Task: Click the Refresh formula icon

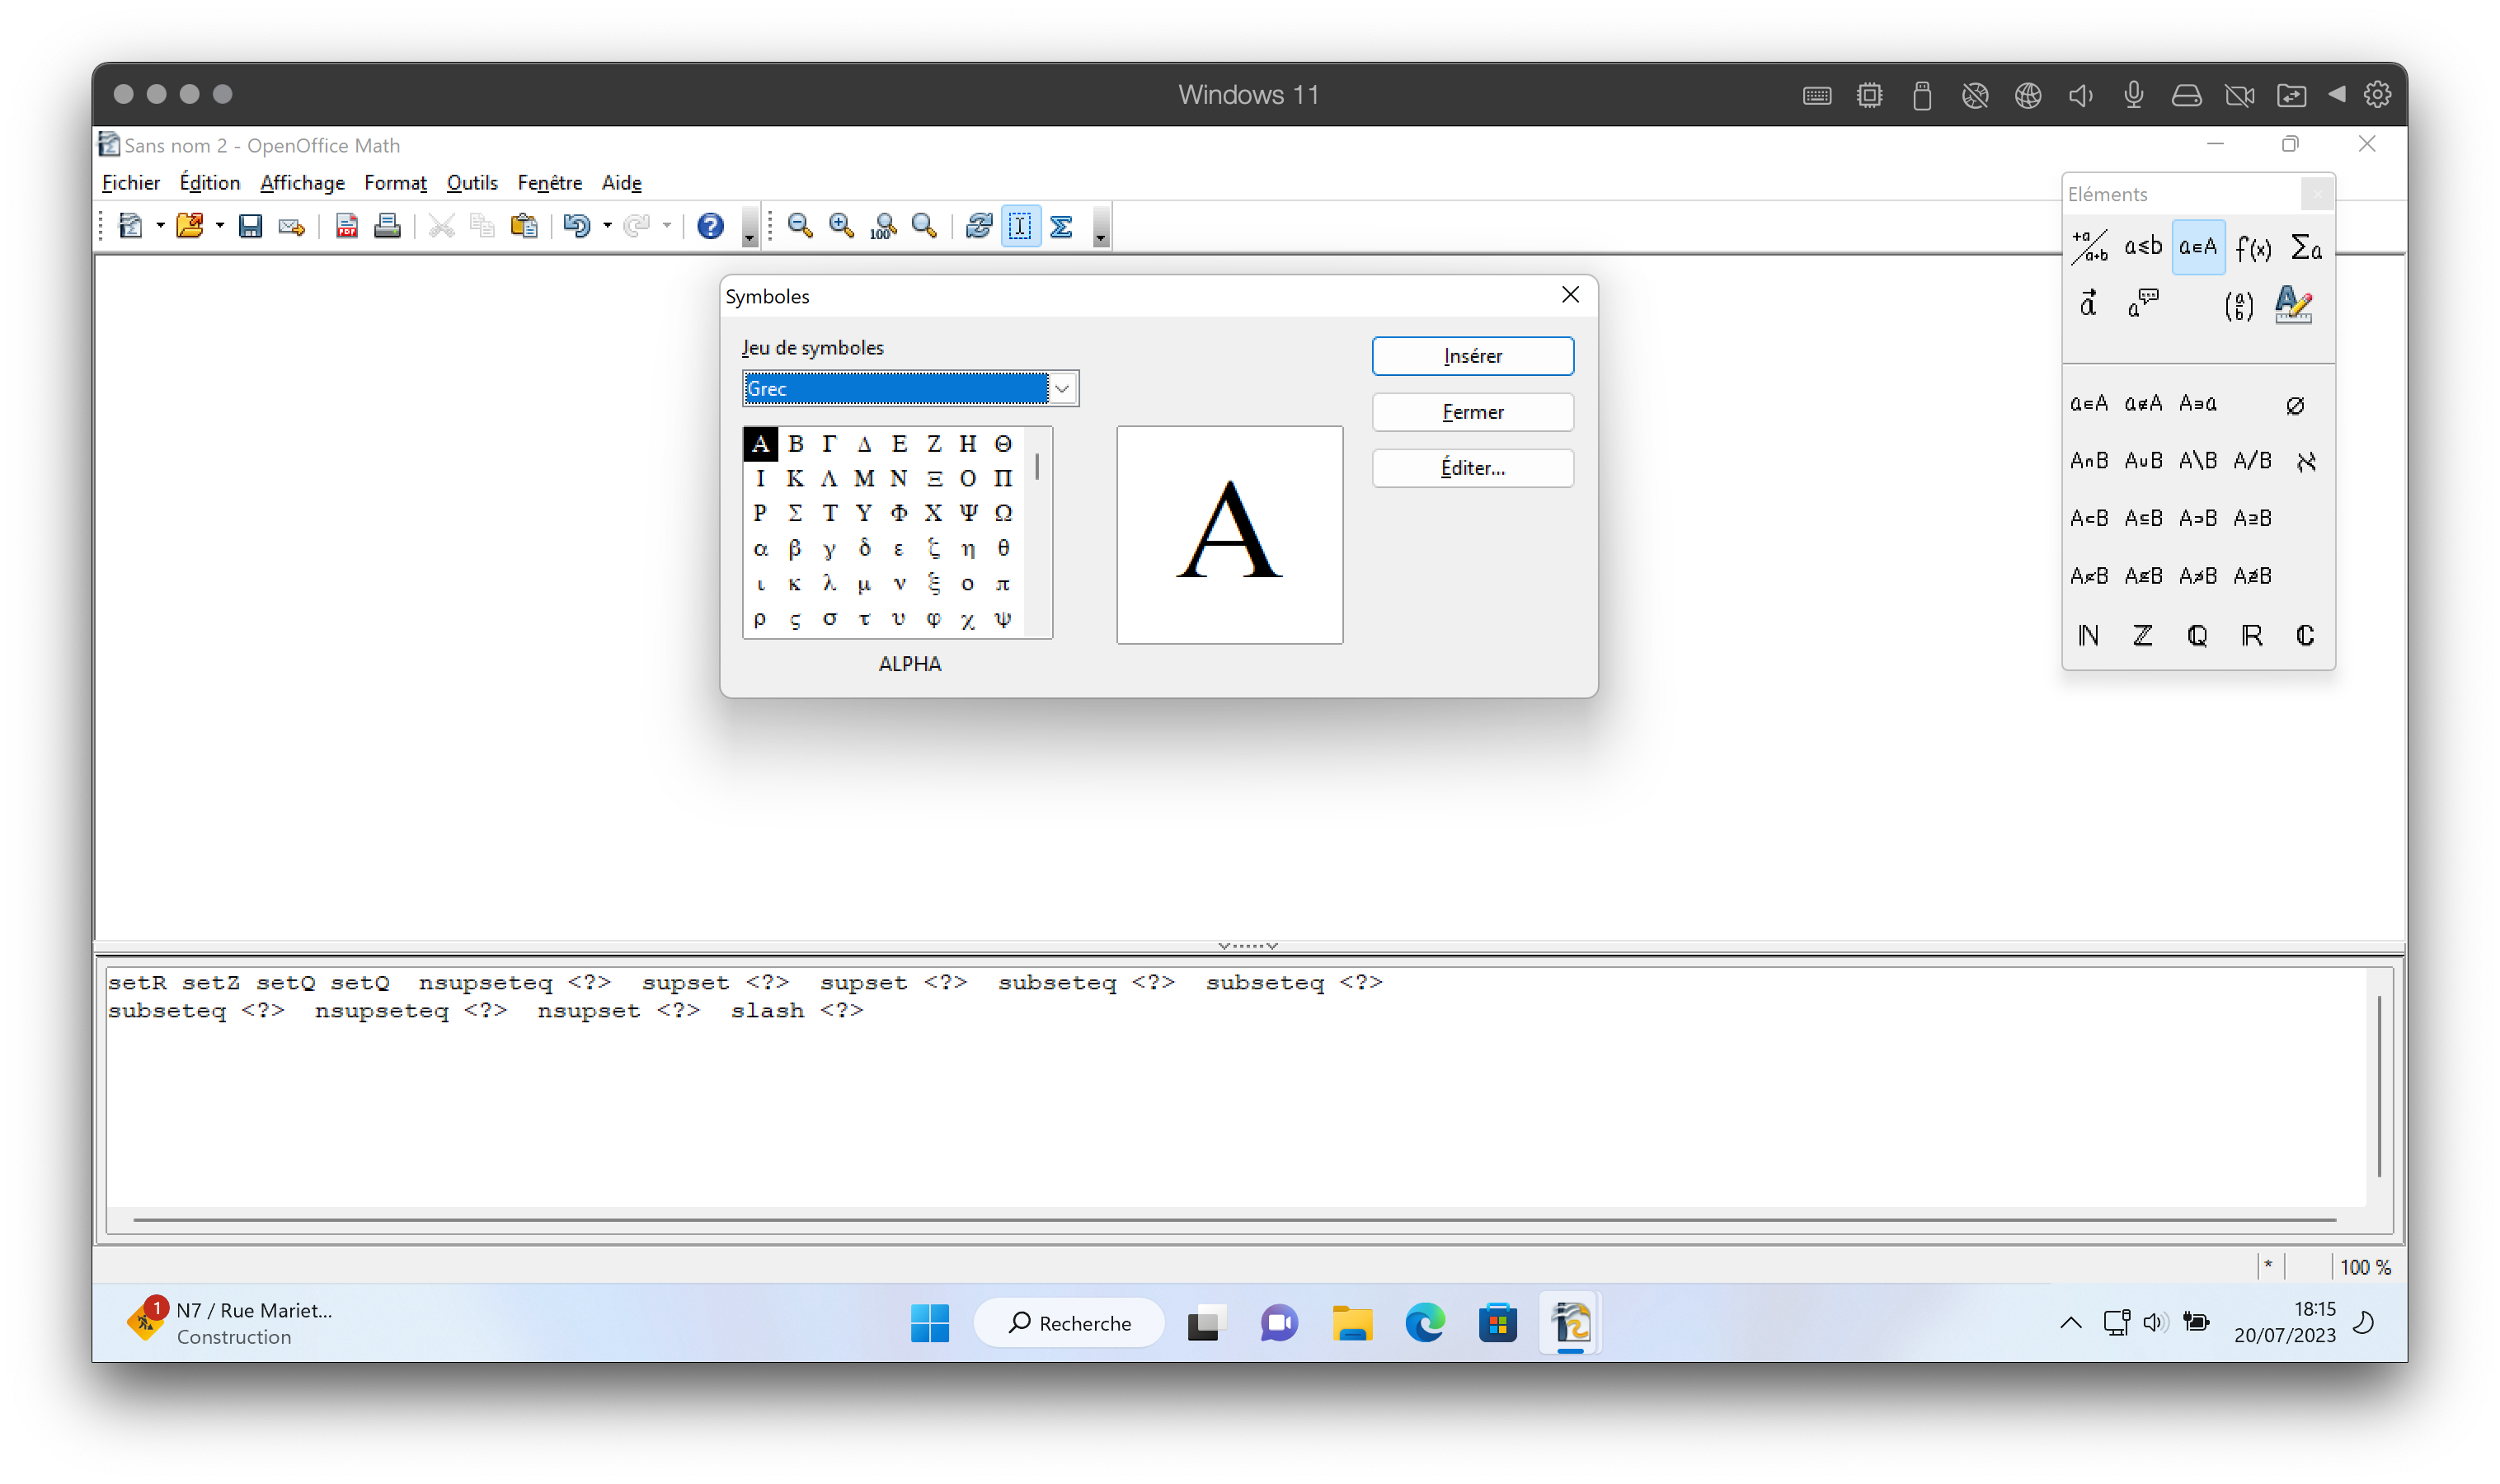Action: [x=979, y=226]
